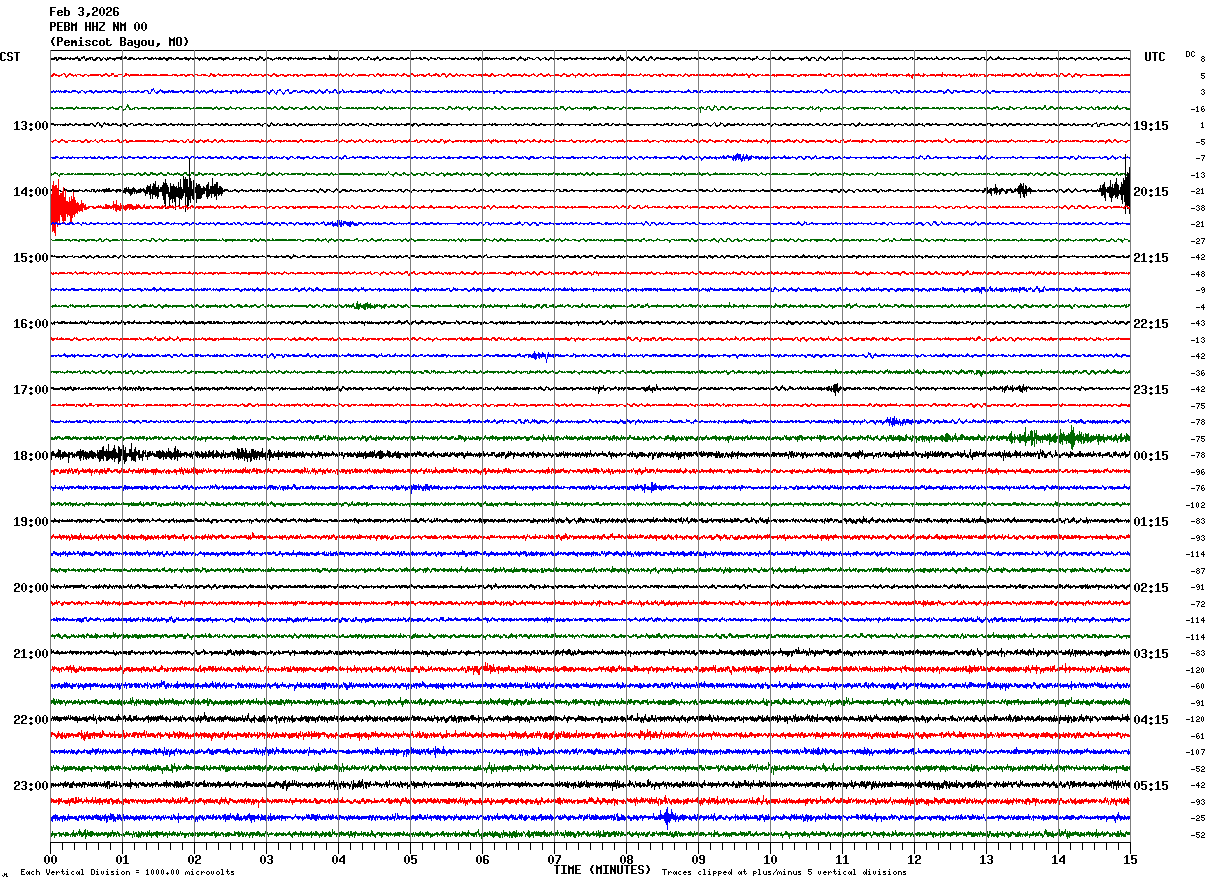The image size is (1210, 886).
Task: Select the 21:00 CST row label
Action: tap(30, 654)
